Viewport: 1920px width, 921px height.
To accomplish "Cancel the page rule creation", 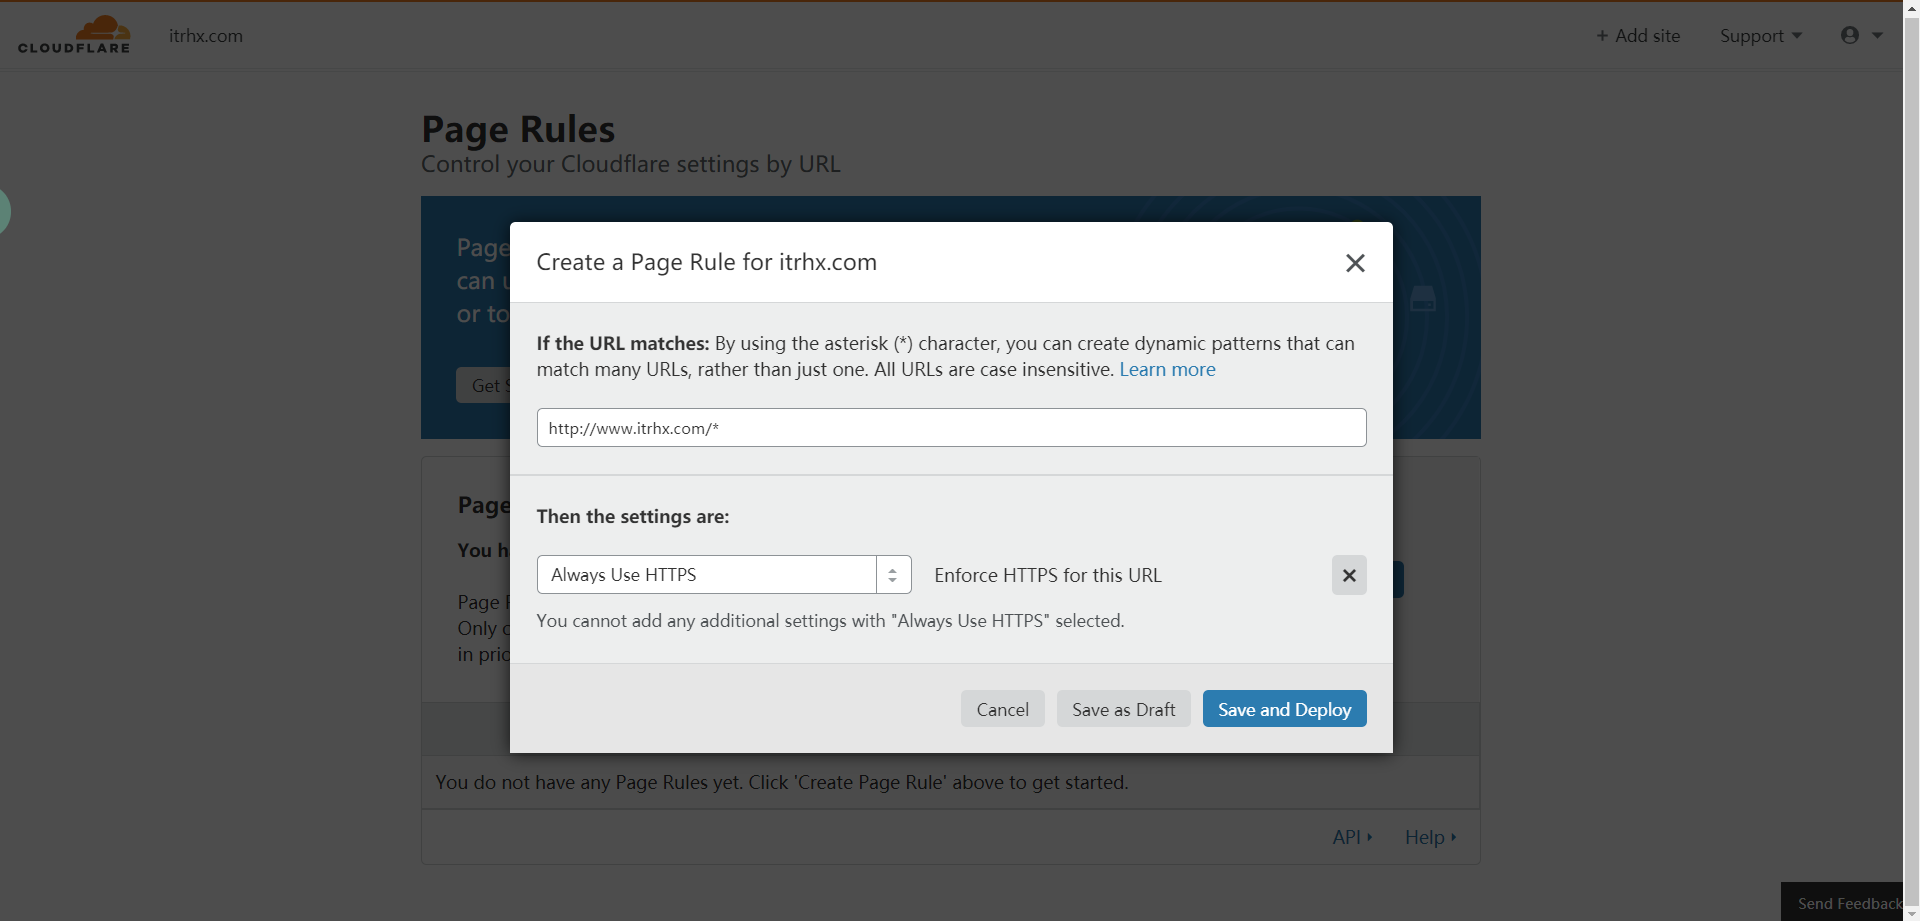I will click(1002, 709).
